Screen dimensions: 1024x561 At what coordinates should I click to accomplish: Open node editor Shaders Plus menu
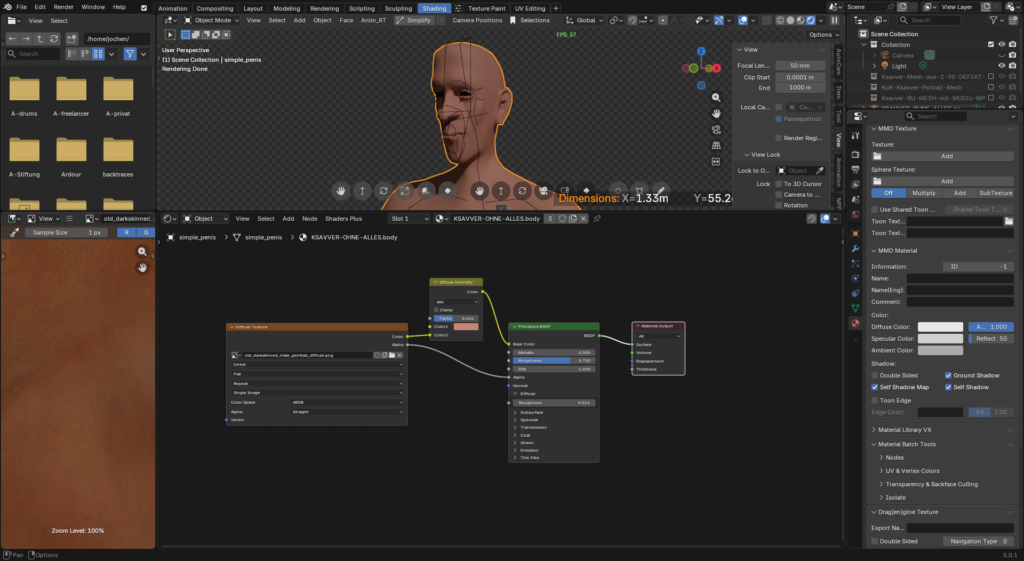pos(344,219)
